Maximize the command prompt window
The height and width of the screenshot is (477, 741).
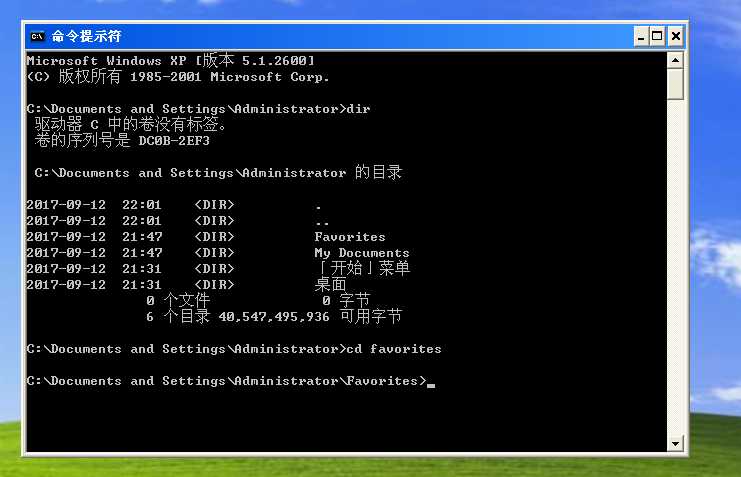tap(657, 36)
